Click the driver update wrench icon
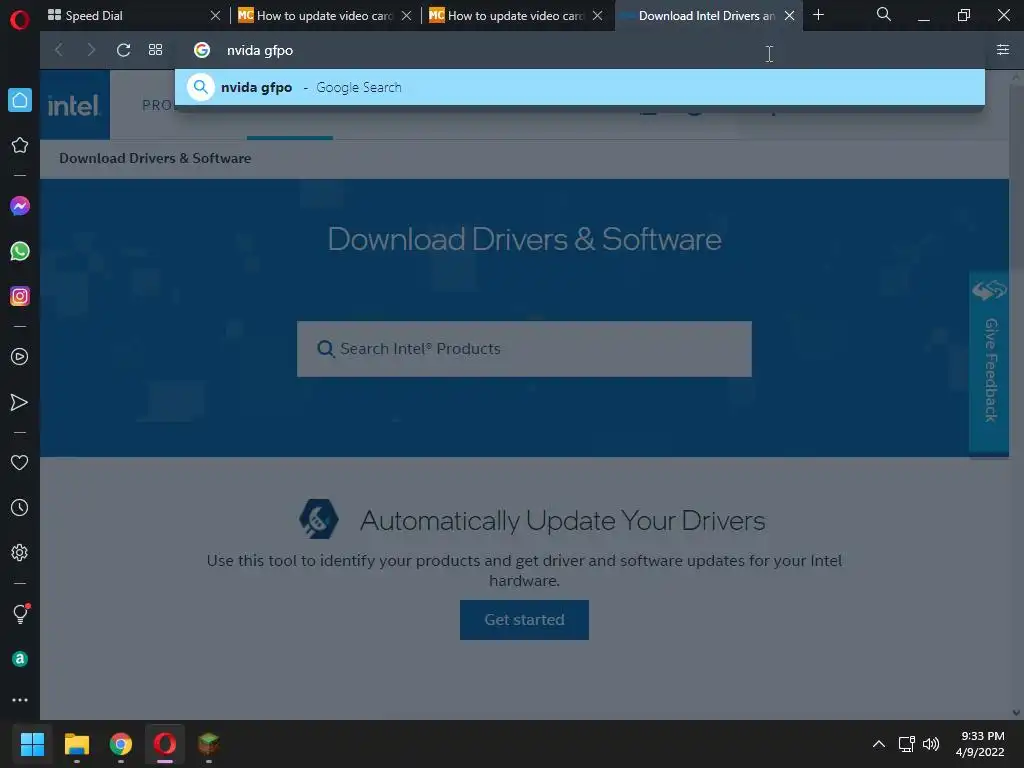1024x768 pixels. pyautogui.click(x=319, y=519)
